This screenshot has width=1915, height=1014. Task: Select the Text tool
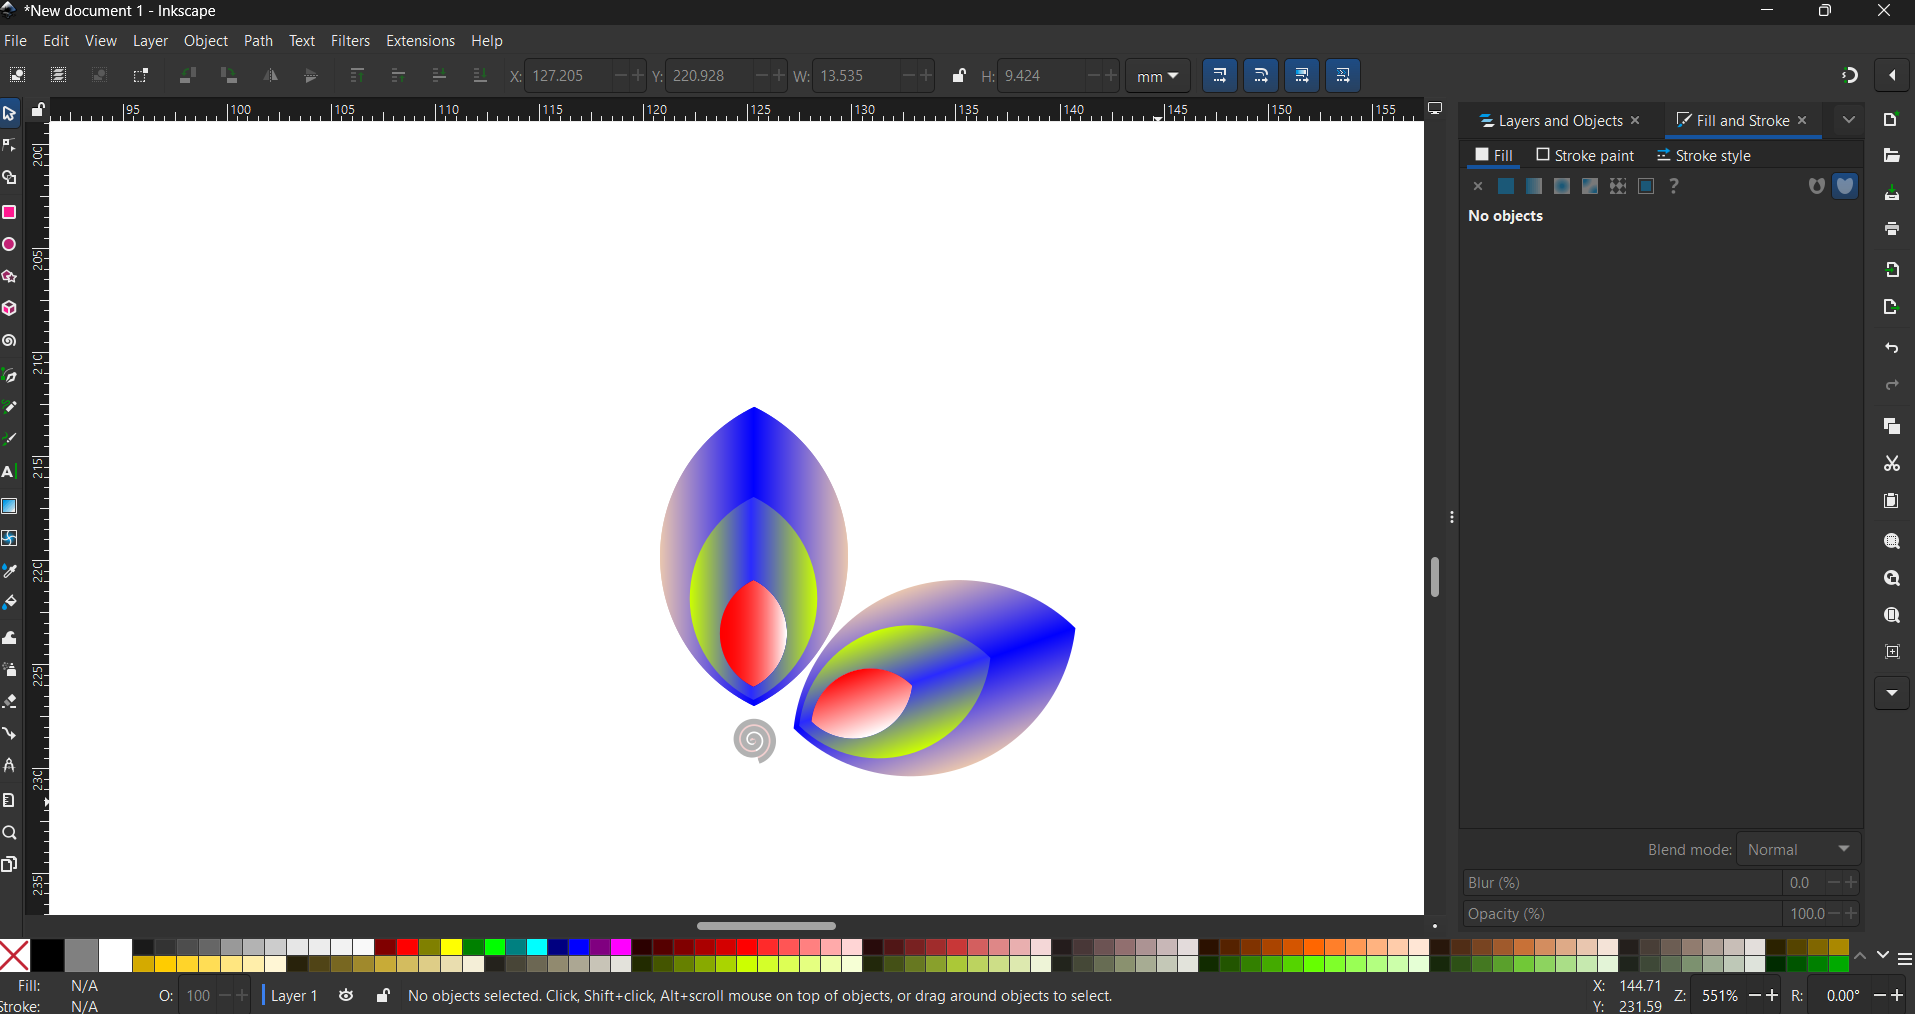pyautogui.click(x=10, y=472)
